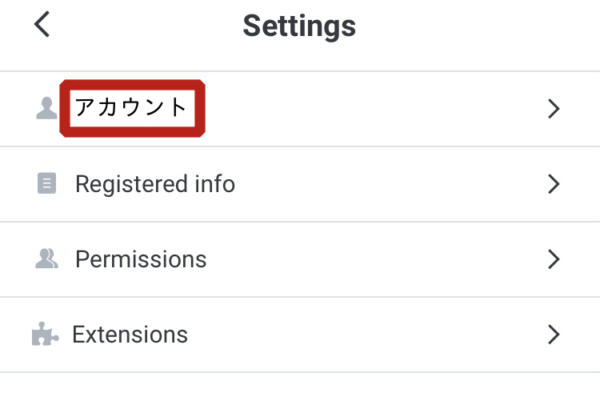The width and height of the screenshot is (600, 405).
Task: Open the Registered info label
Action: click(155, 184)
